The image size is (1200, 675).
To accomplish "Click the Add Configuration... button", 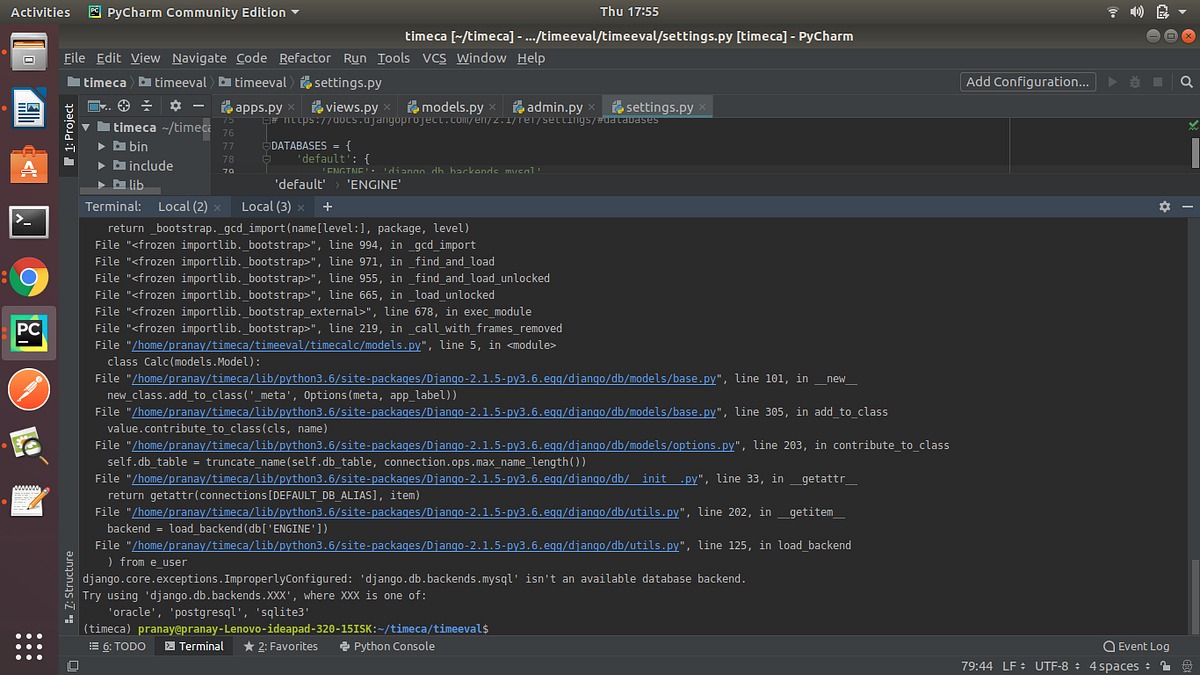I will tap(1027, 82).
